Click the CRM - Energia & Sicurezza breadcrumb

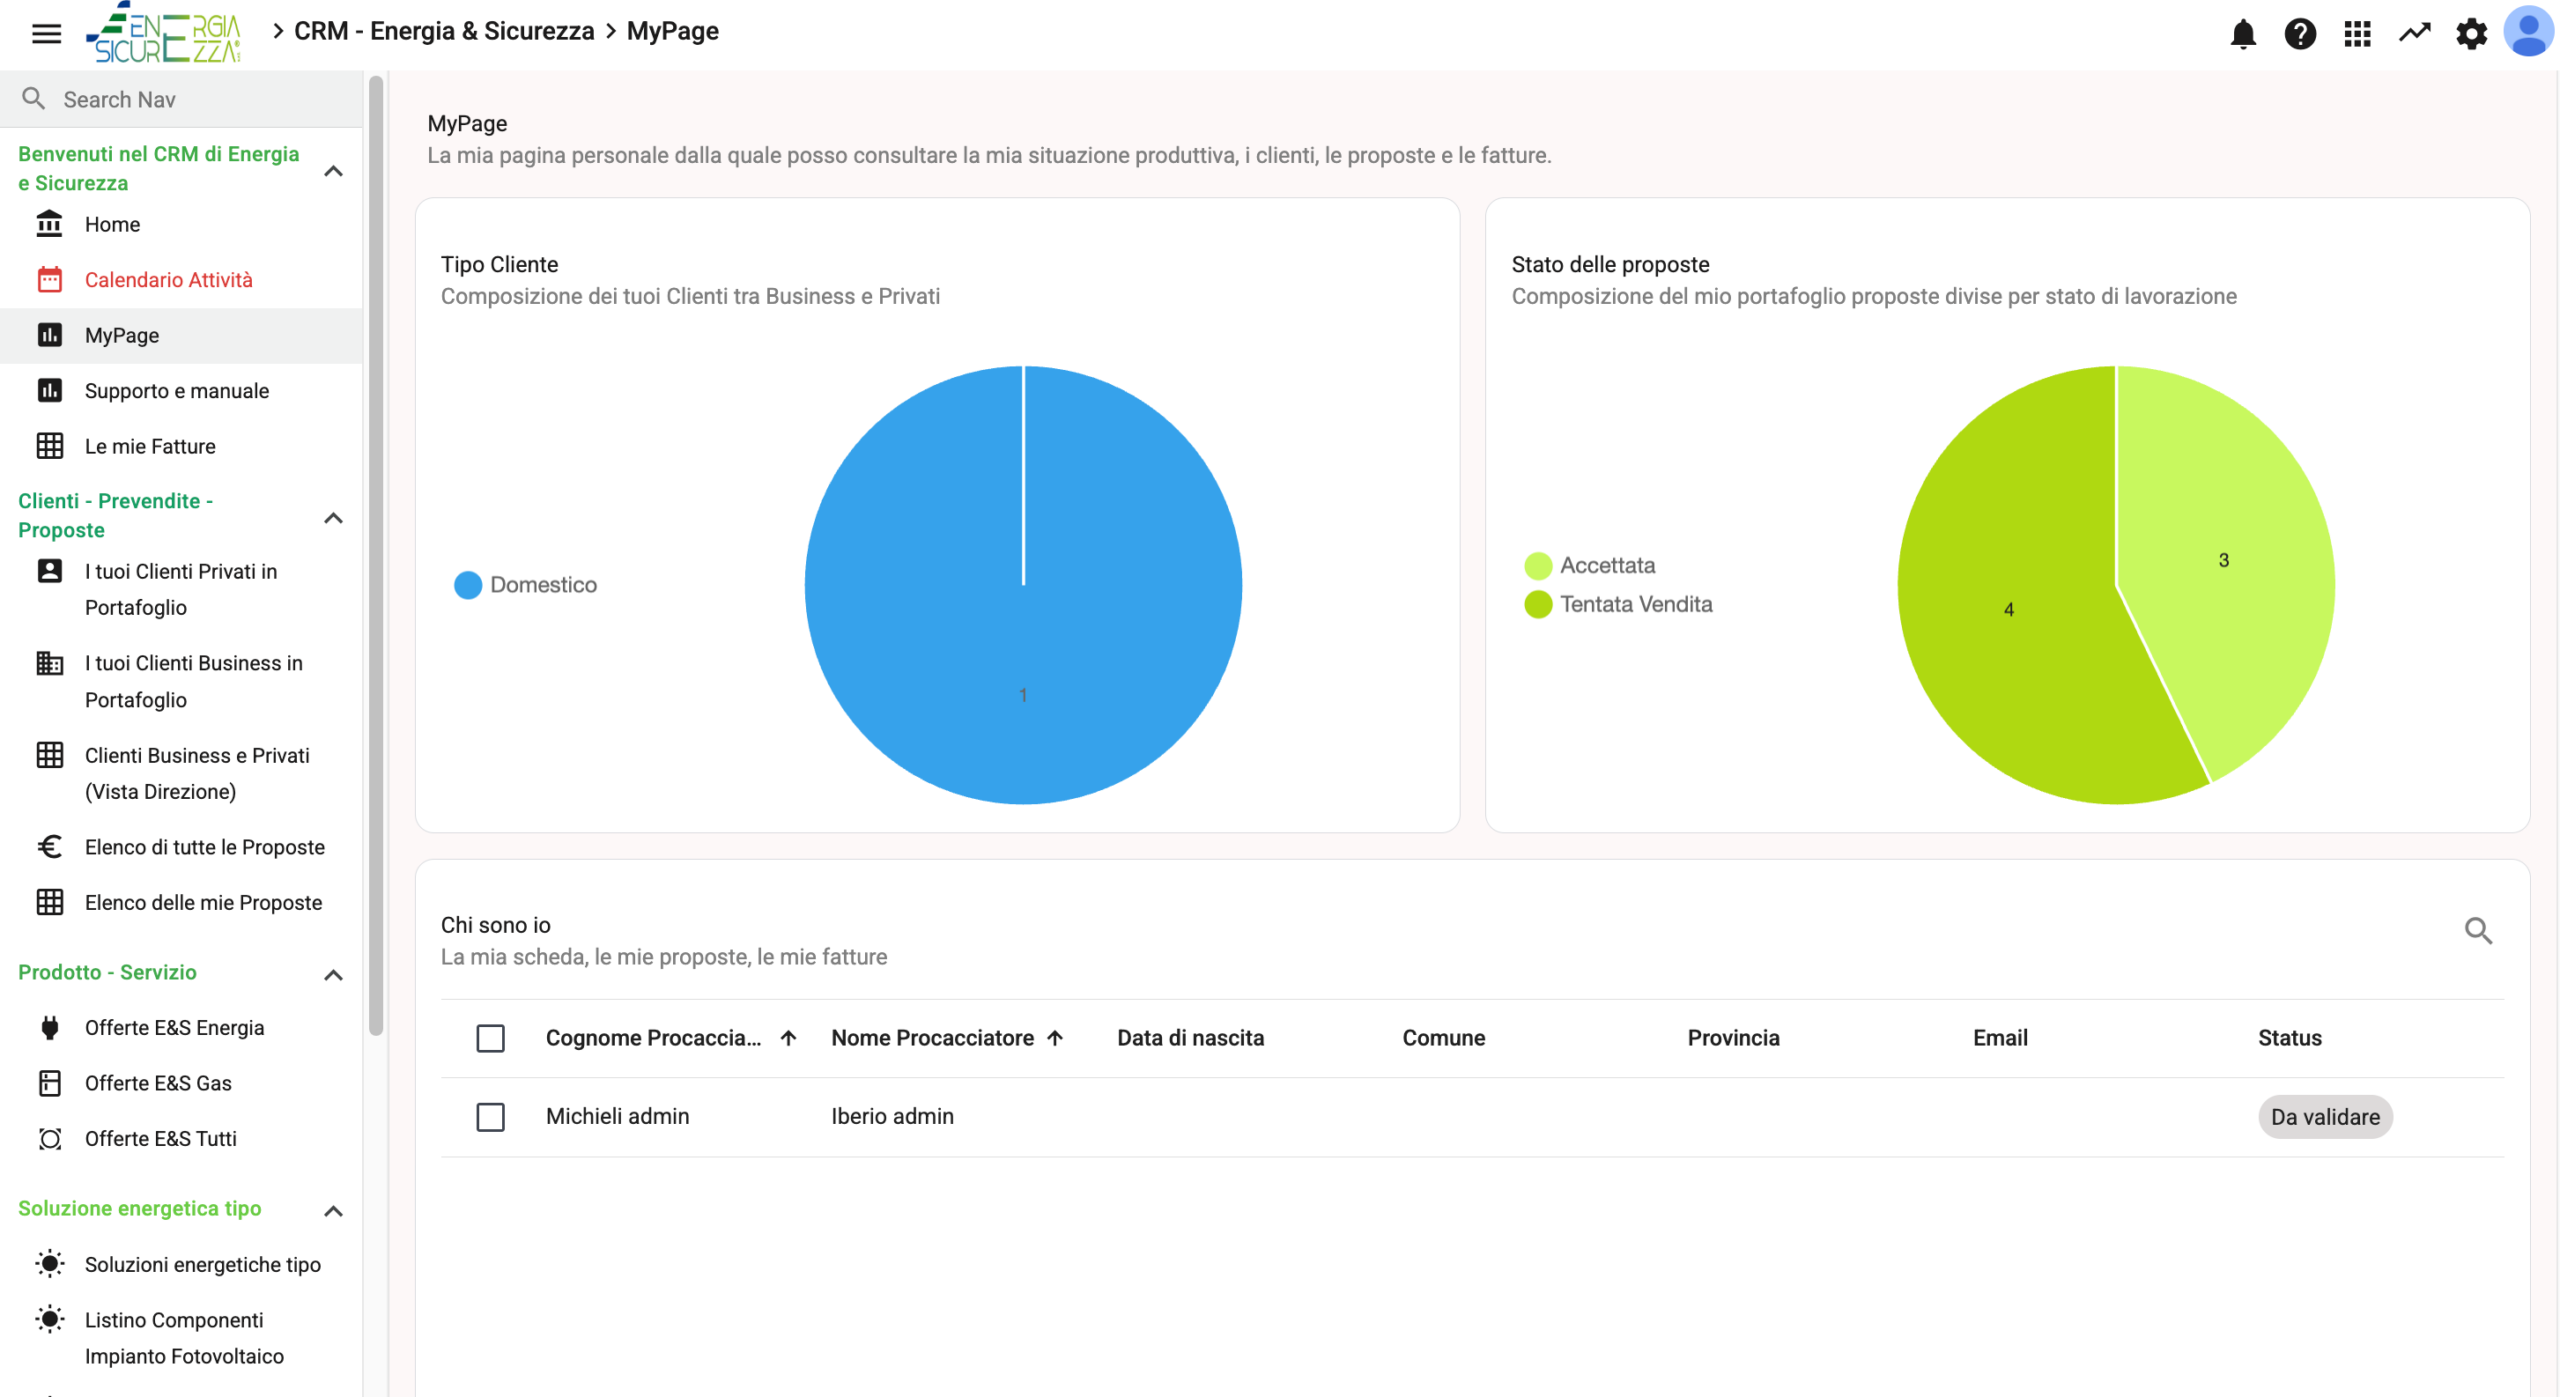point(444,31)
